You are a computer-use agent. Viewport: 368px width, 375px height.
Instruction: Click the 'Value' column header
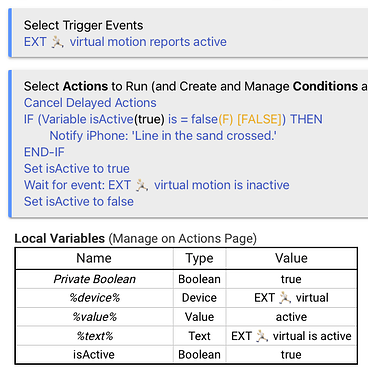pos(291,258)
